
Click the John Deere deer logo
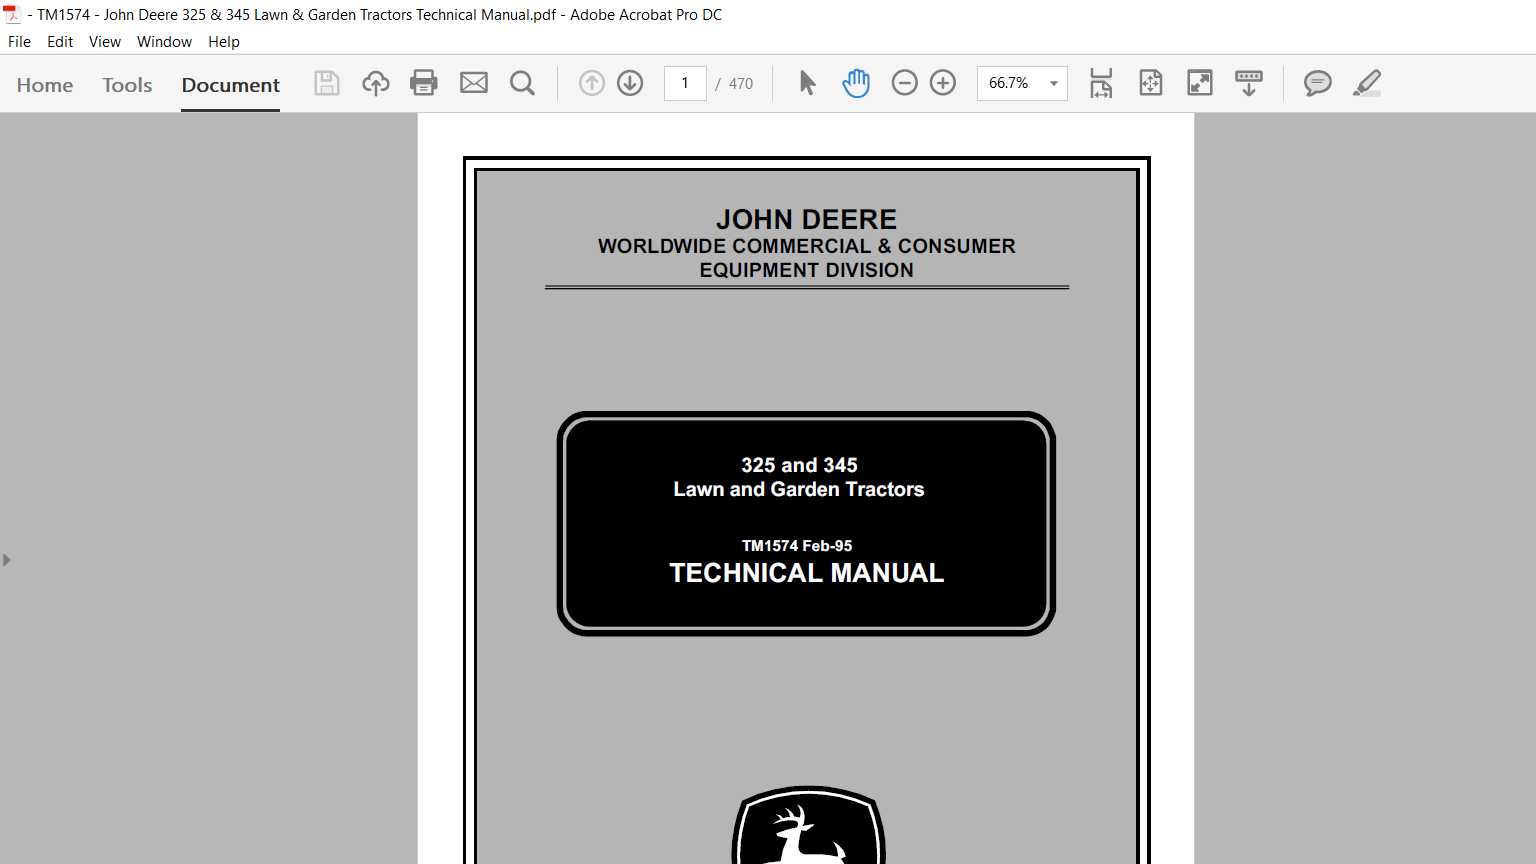[808, 826]
